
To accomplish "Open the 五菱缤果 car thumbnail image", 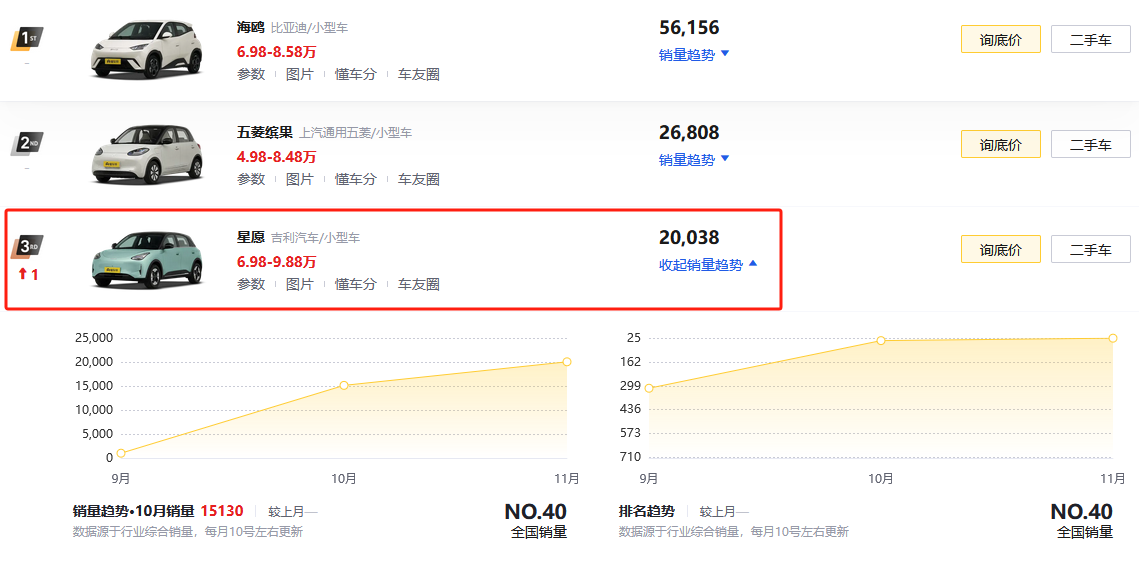I will click(x=147, y=155).
